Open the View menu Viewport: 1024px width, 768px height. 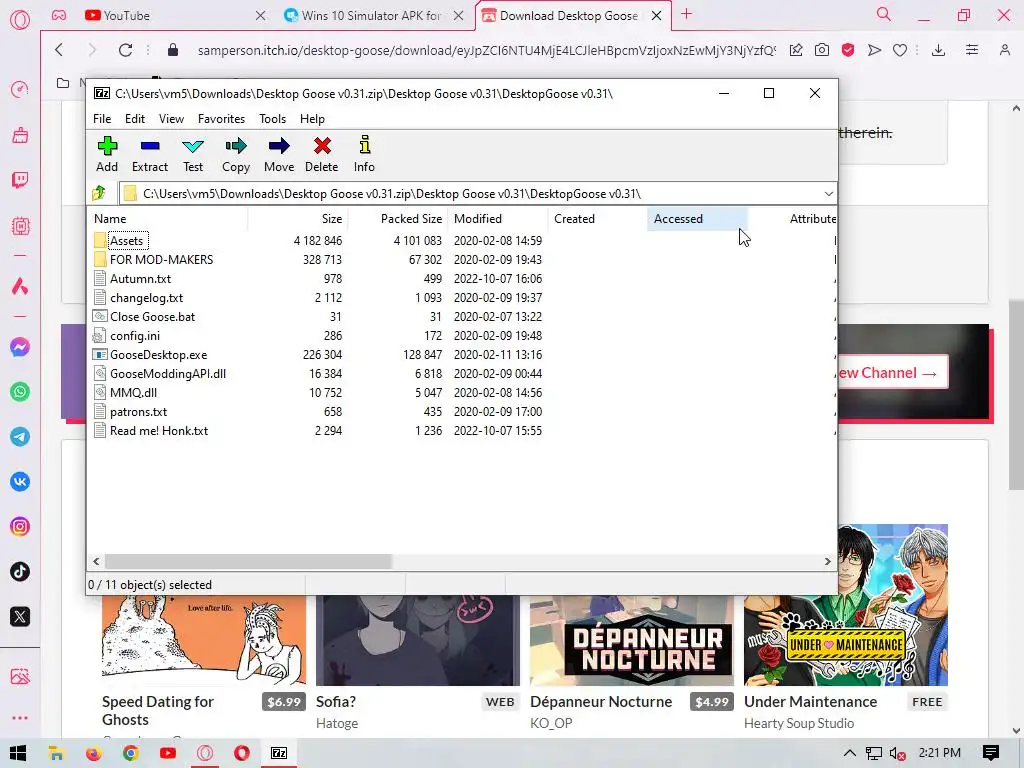point(171,119)
